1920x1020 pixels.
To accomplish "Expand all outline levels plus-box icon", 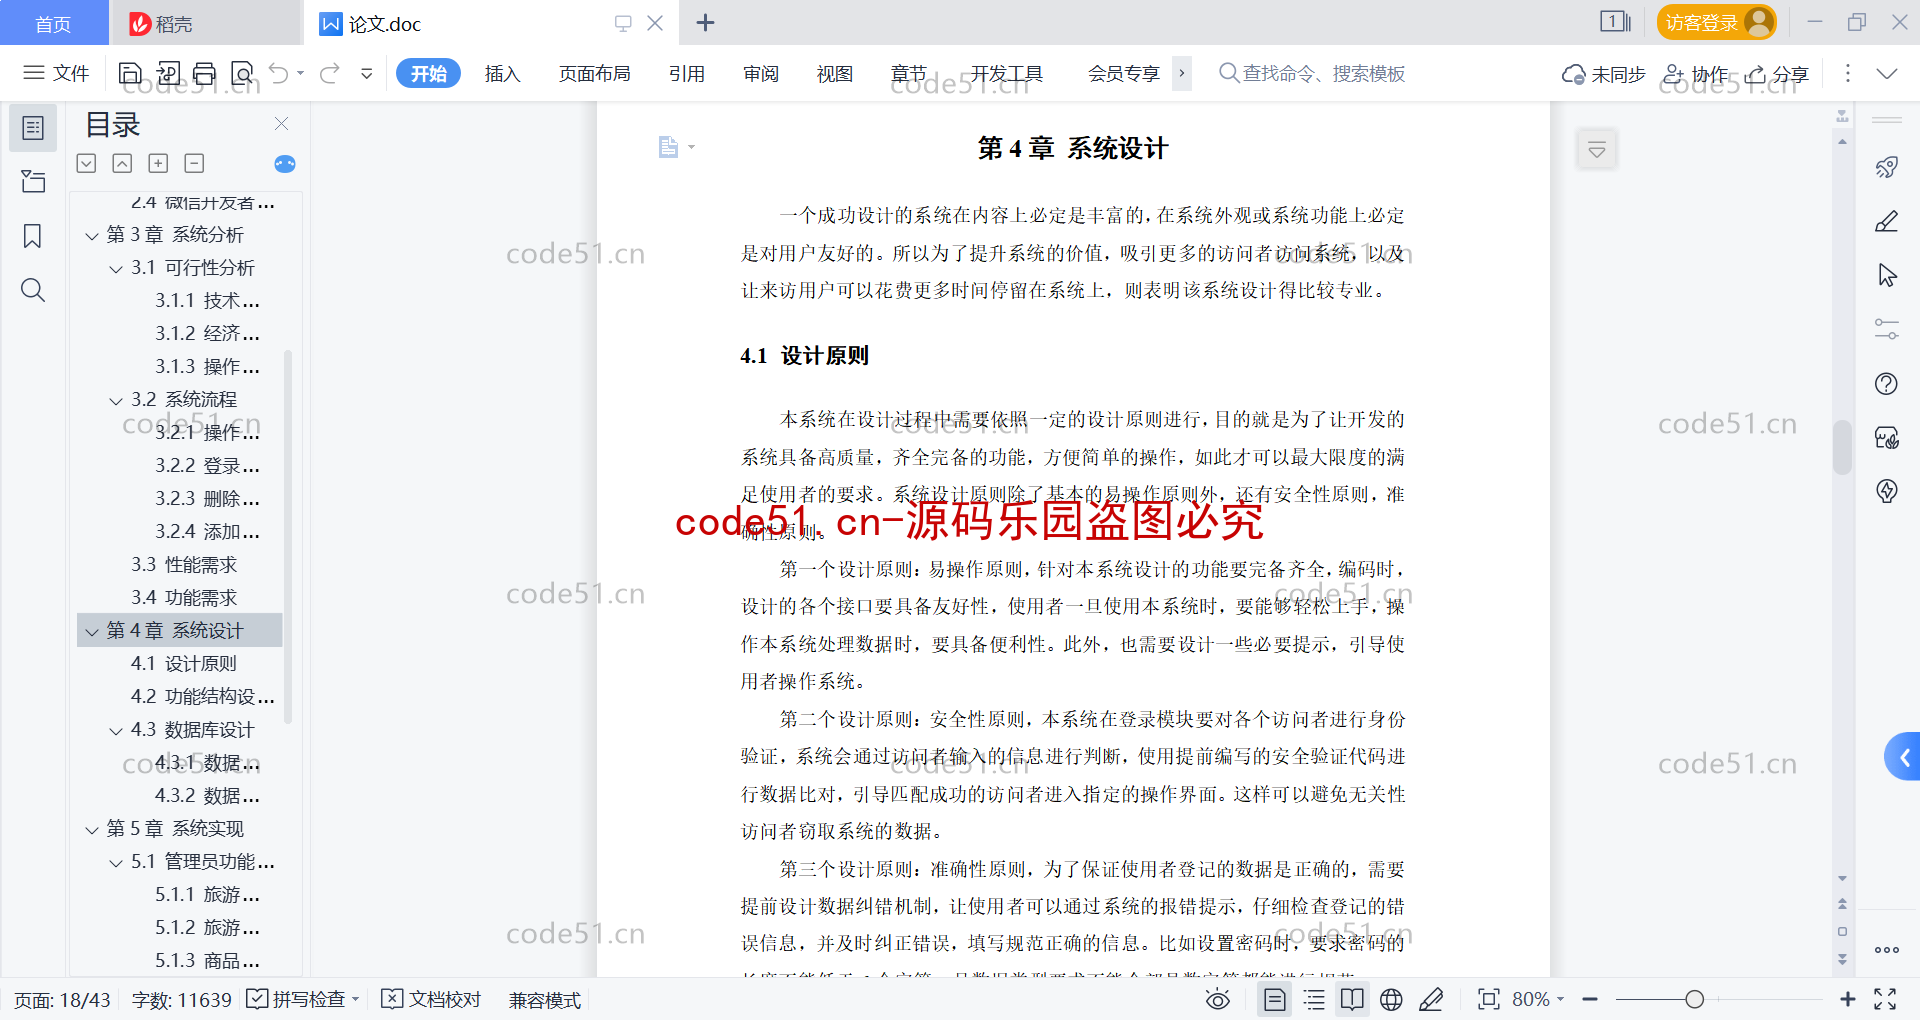I will tap(158, 163).
